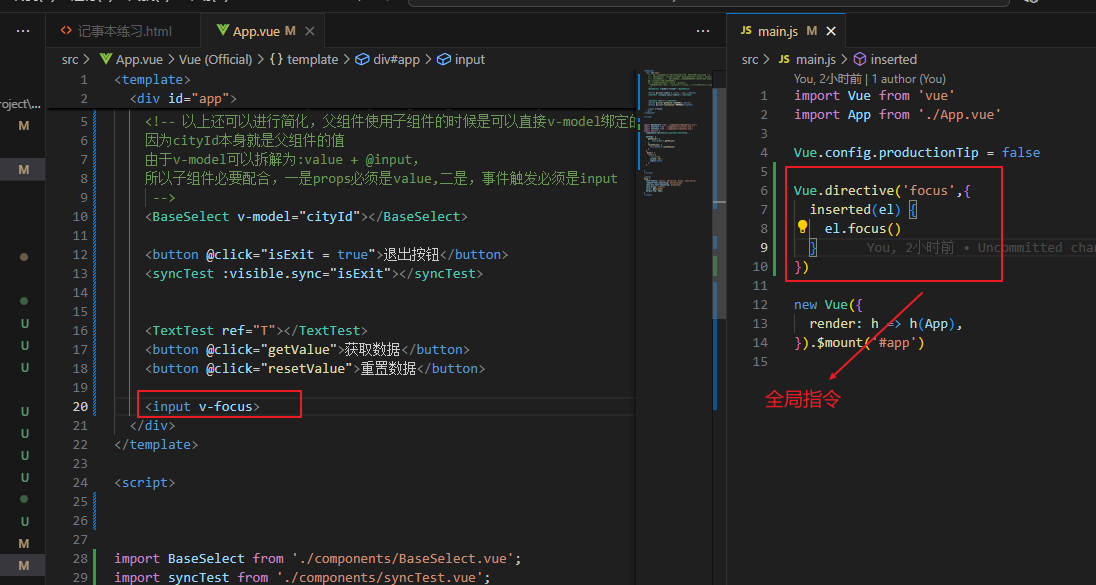Close the main.js tab

coord(831,31)
